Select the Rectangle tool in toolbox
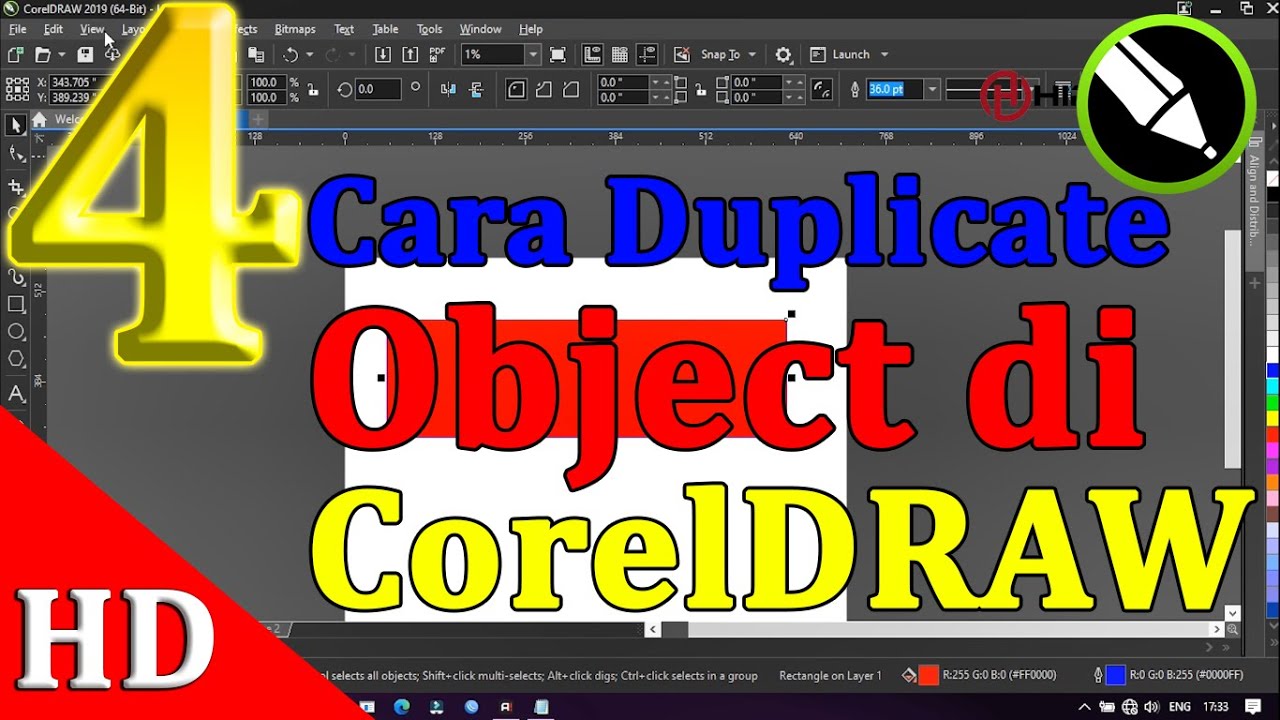This screenshot has height=720, width=1280. tap(16, 304)
